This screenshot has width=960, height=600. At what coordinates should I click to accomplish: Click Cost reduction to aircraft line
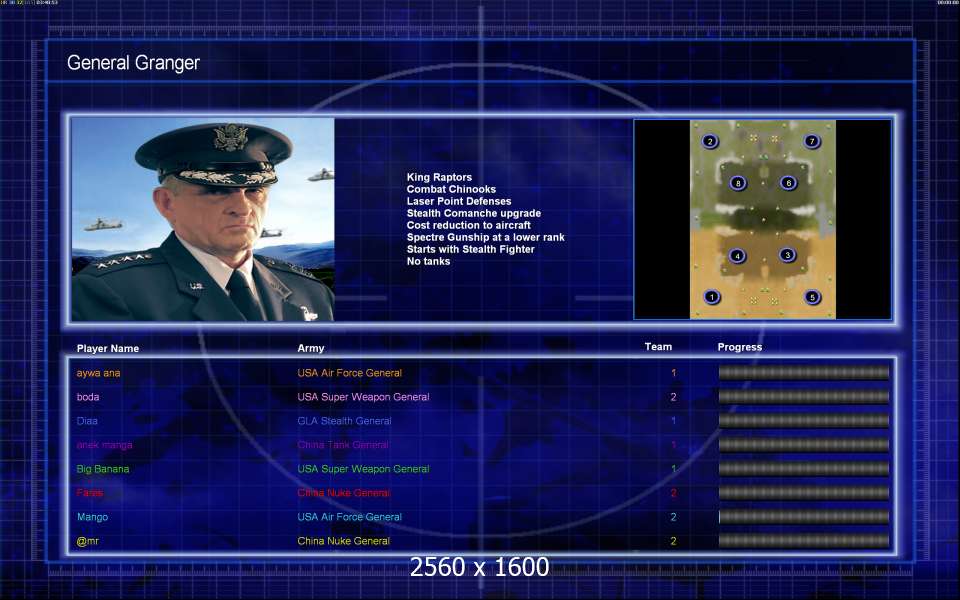pyautogui.click(x=468, y=225)
